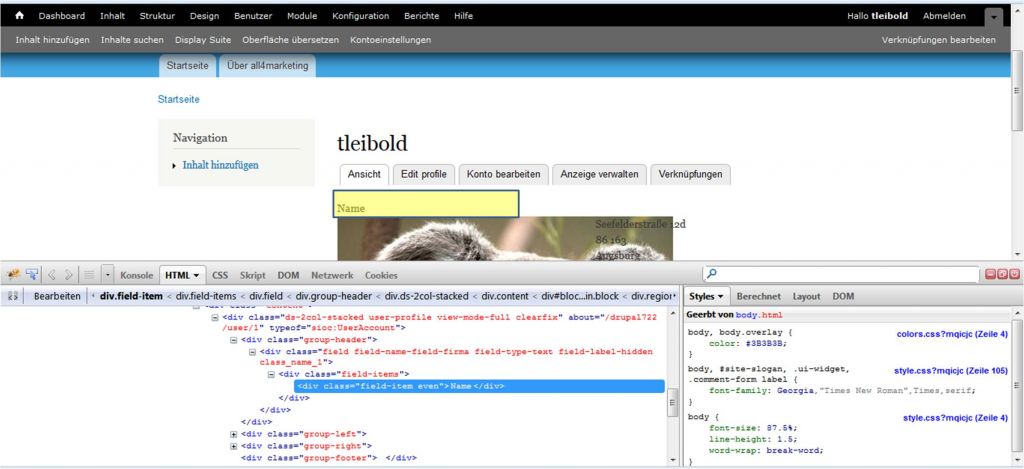Viewport: 1024px width, 469px height.
Task: Click the command line list icon in Firebug
Action: tap(88, 274)
